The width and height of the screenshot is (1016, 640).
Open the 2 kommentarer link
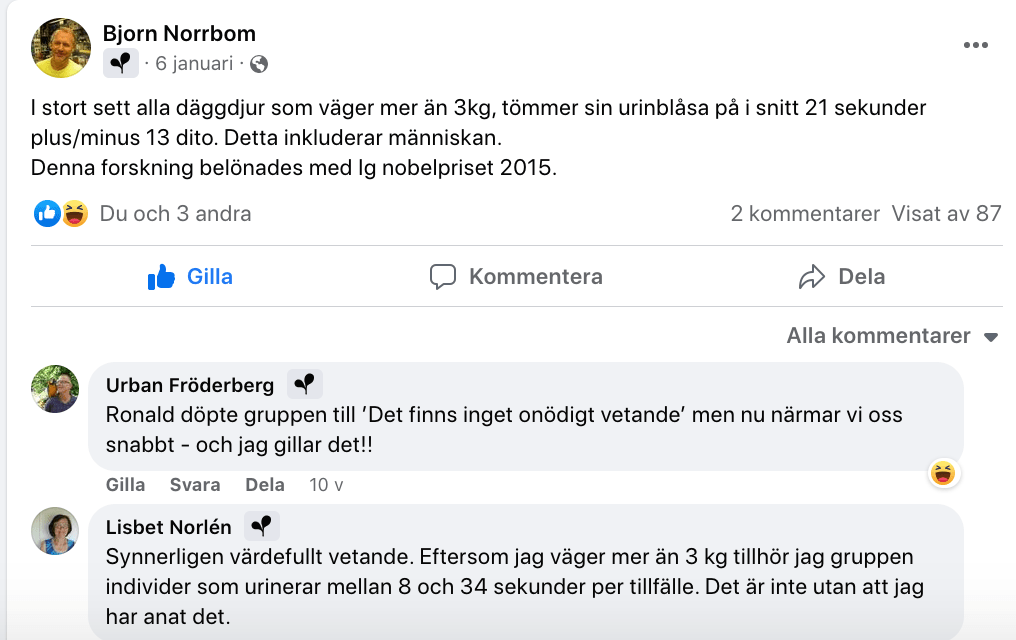coord(805,213)
